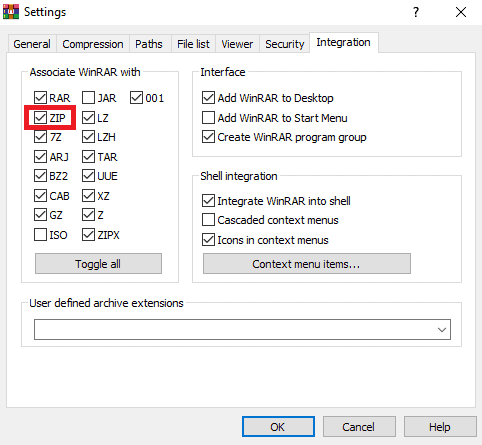
Task: Uncheck the UUE checkbox
Action: click(88, 176)
